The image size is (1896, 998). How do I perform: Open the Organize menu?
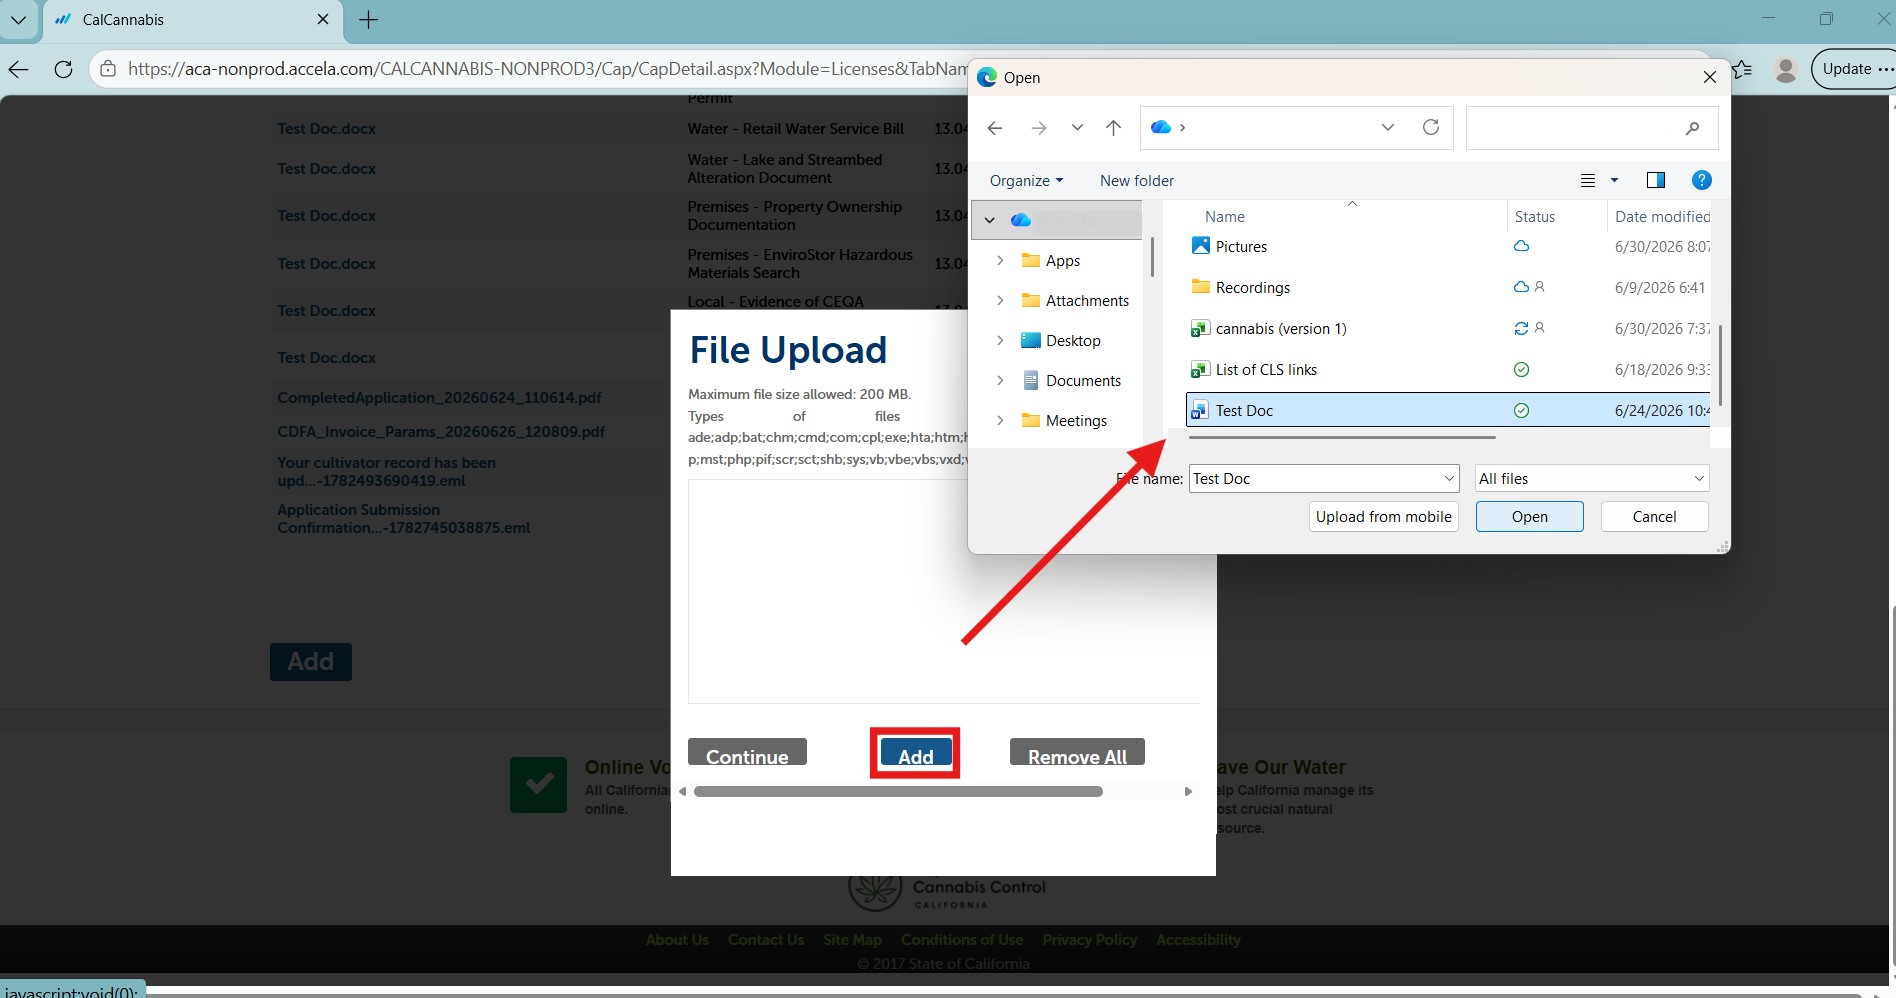pyautogui.click(x=1026, y=181)
